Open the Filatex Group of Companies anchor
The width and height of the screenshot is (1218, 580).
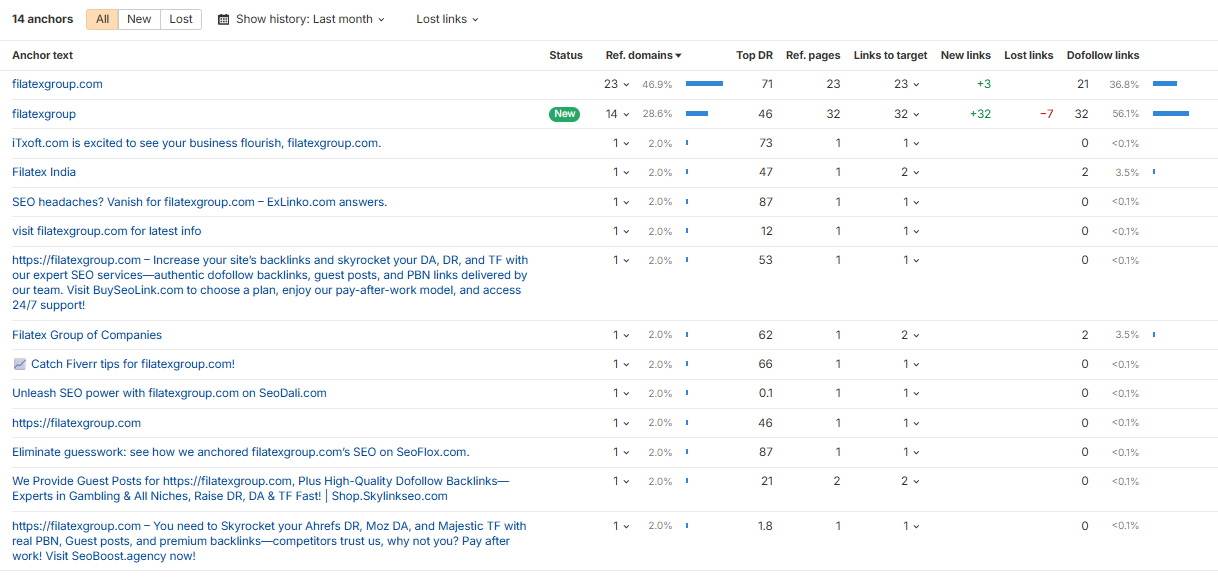[87, 335]
